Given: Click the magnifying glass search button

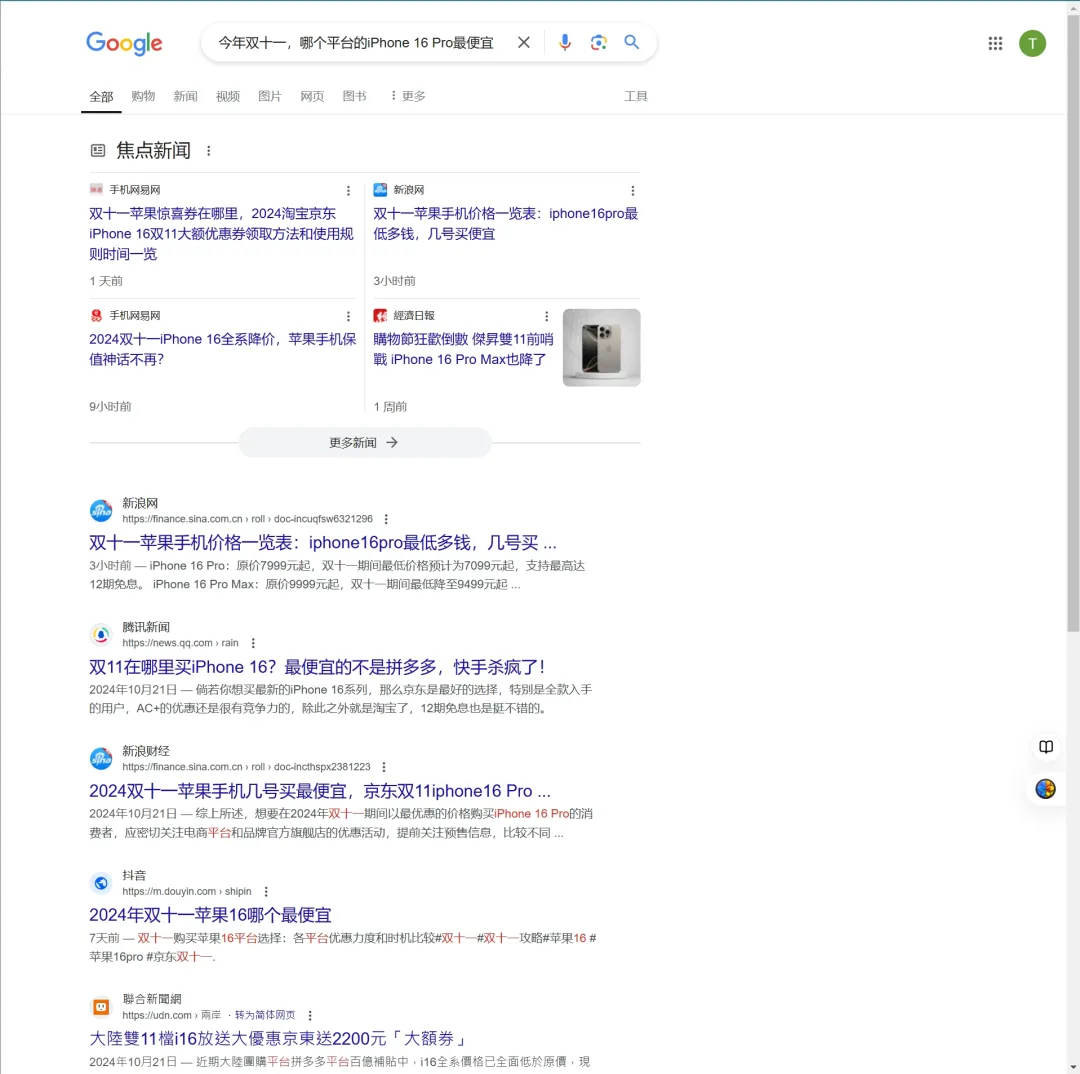Looking at the screenshot, I should [632, 42].
